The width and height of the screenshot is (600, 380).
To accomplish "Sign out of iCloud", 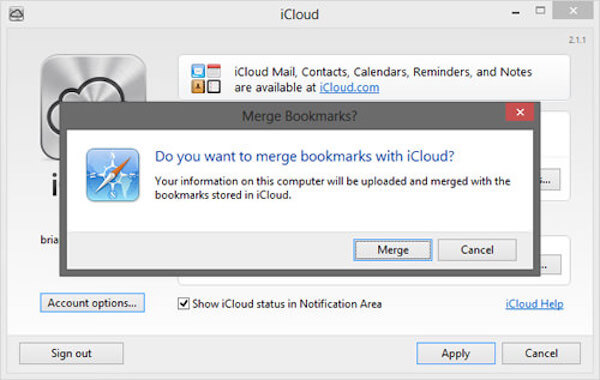I will pos(72,353).
